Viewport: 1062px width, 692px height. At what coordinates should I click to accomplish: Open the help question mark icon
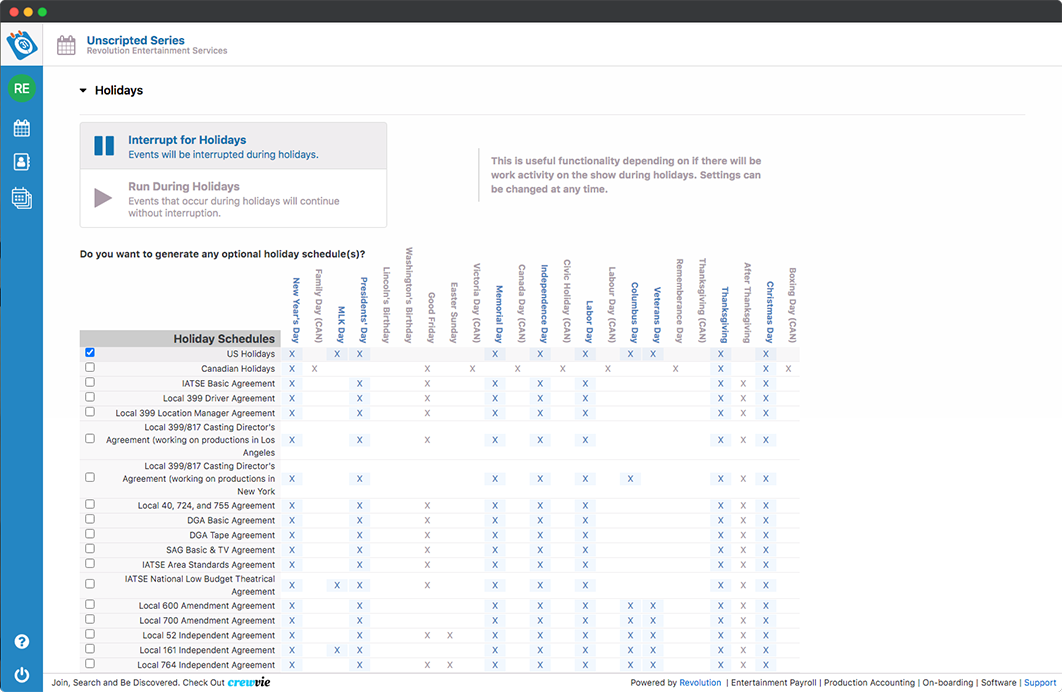click(22, 641)
